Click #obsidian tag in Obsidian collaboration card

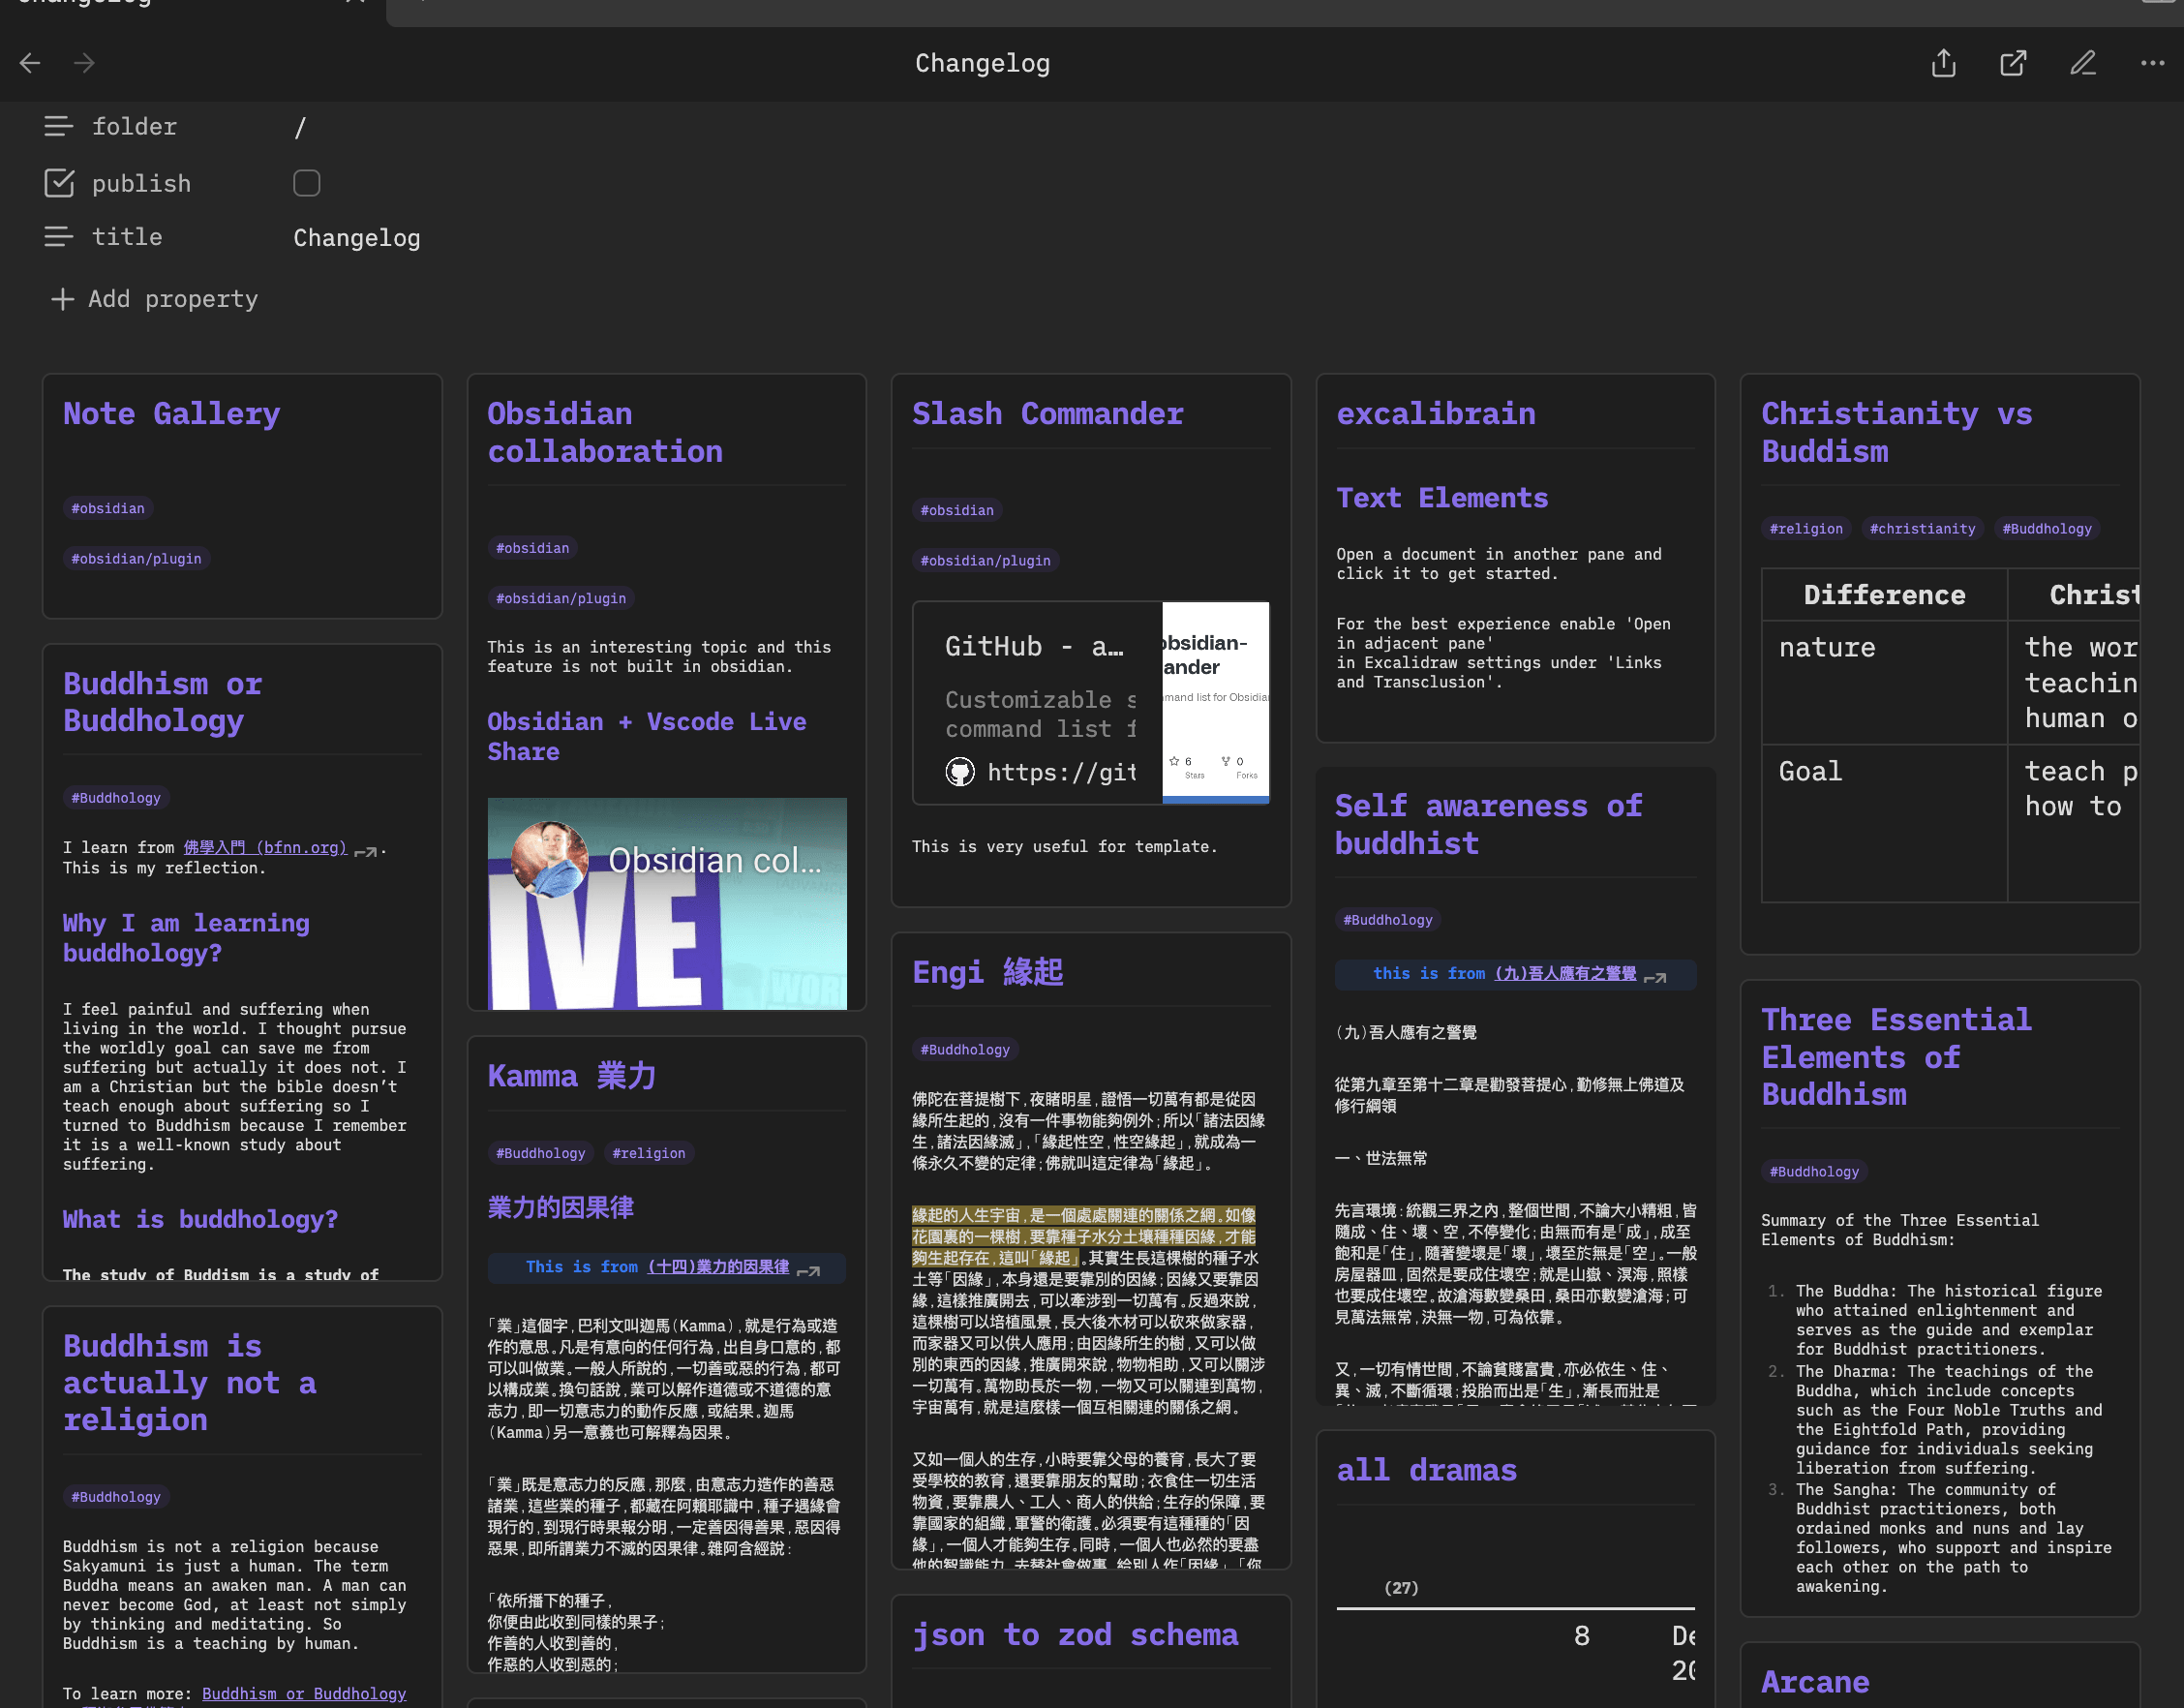click(532, 547)
